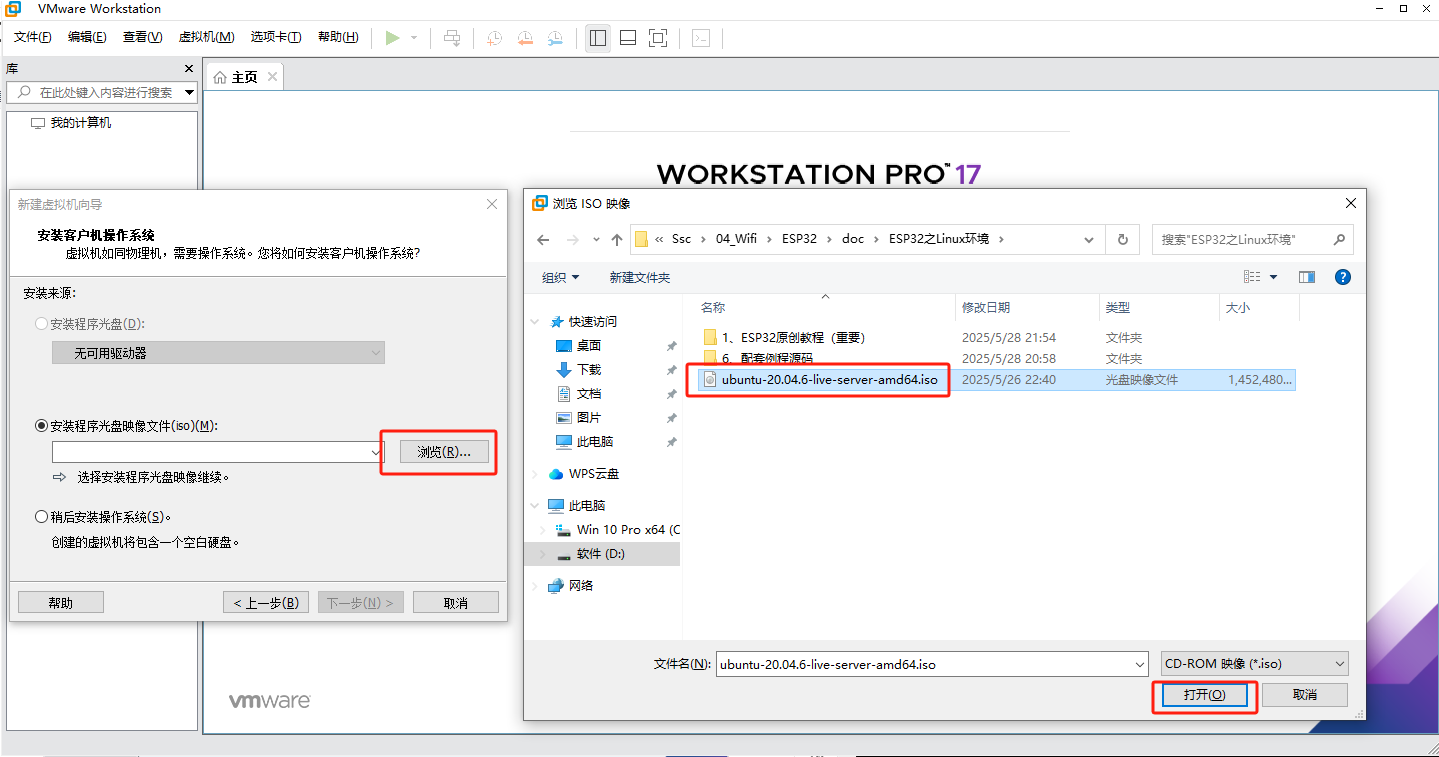The image size is (1439, 757).
Task: Sort by the 修改日期 column header
Action: [986, 308]
